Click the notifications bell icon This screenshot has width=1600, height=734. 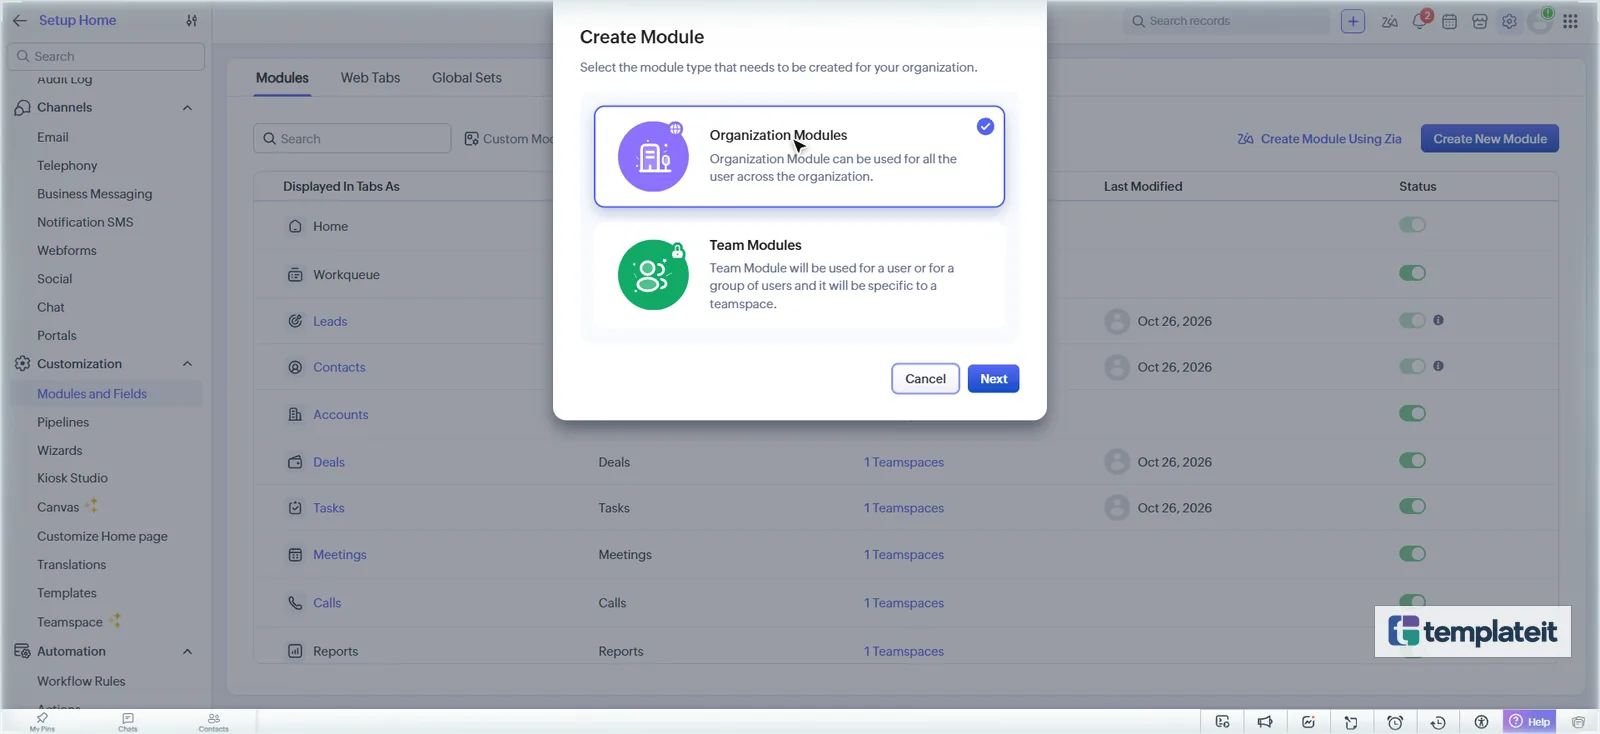pos(1420,21)
